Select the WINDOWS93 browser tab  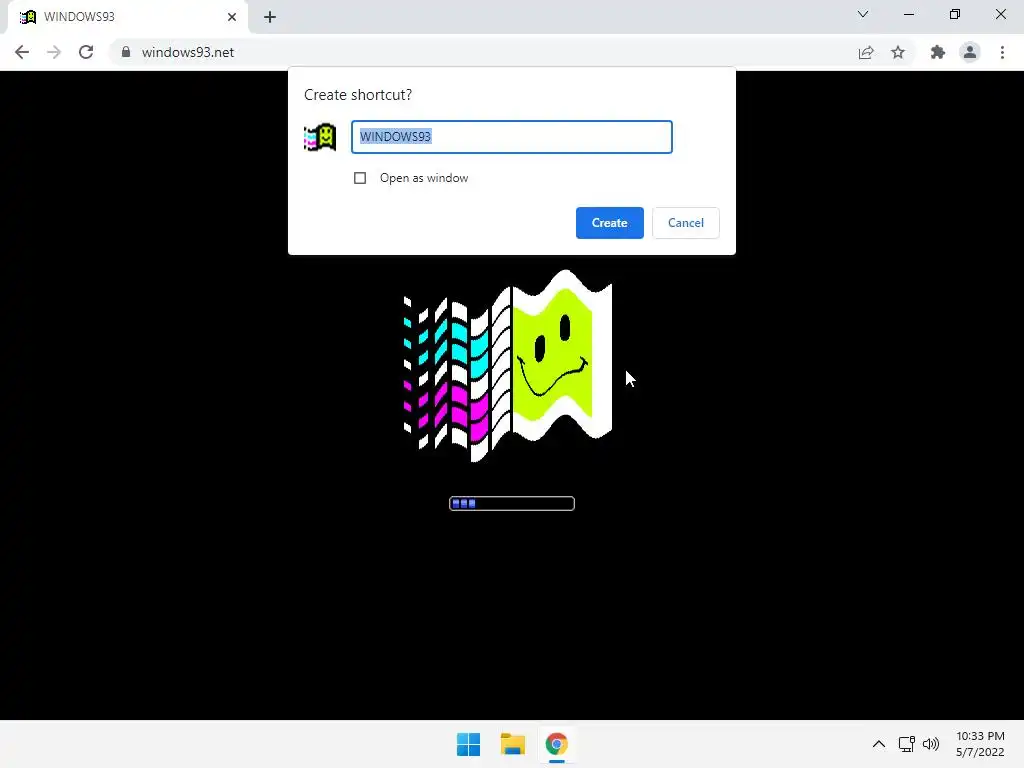point(128,17)
